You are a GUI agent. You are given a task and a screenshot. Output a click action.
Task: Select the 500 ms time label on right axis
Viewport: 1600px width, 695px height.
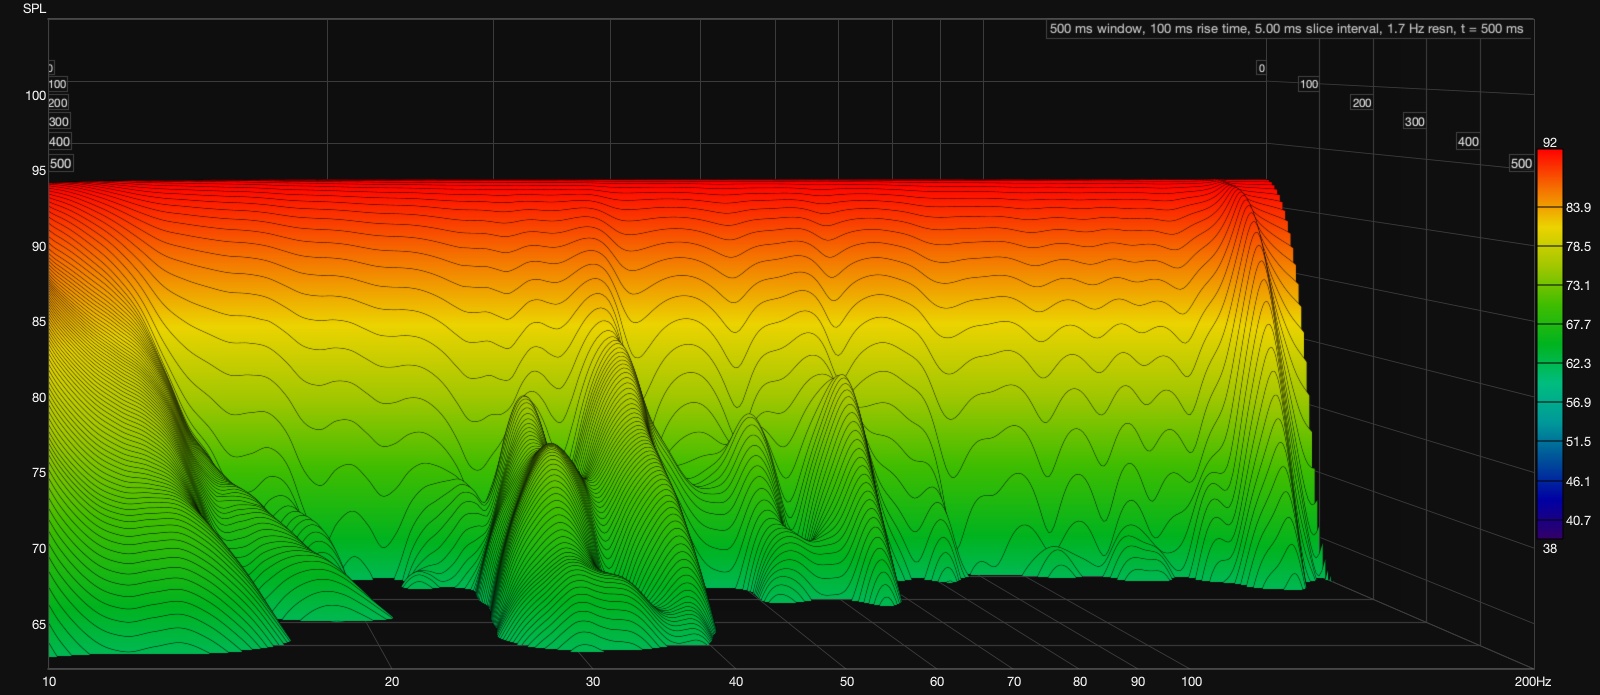pos(1521,164)
